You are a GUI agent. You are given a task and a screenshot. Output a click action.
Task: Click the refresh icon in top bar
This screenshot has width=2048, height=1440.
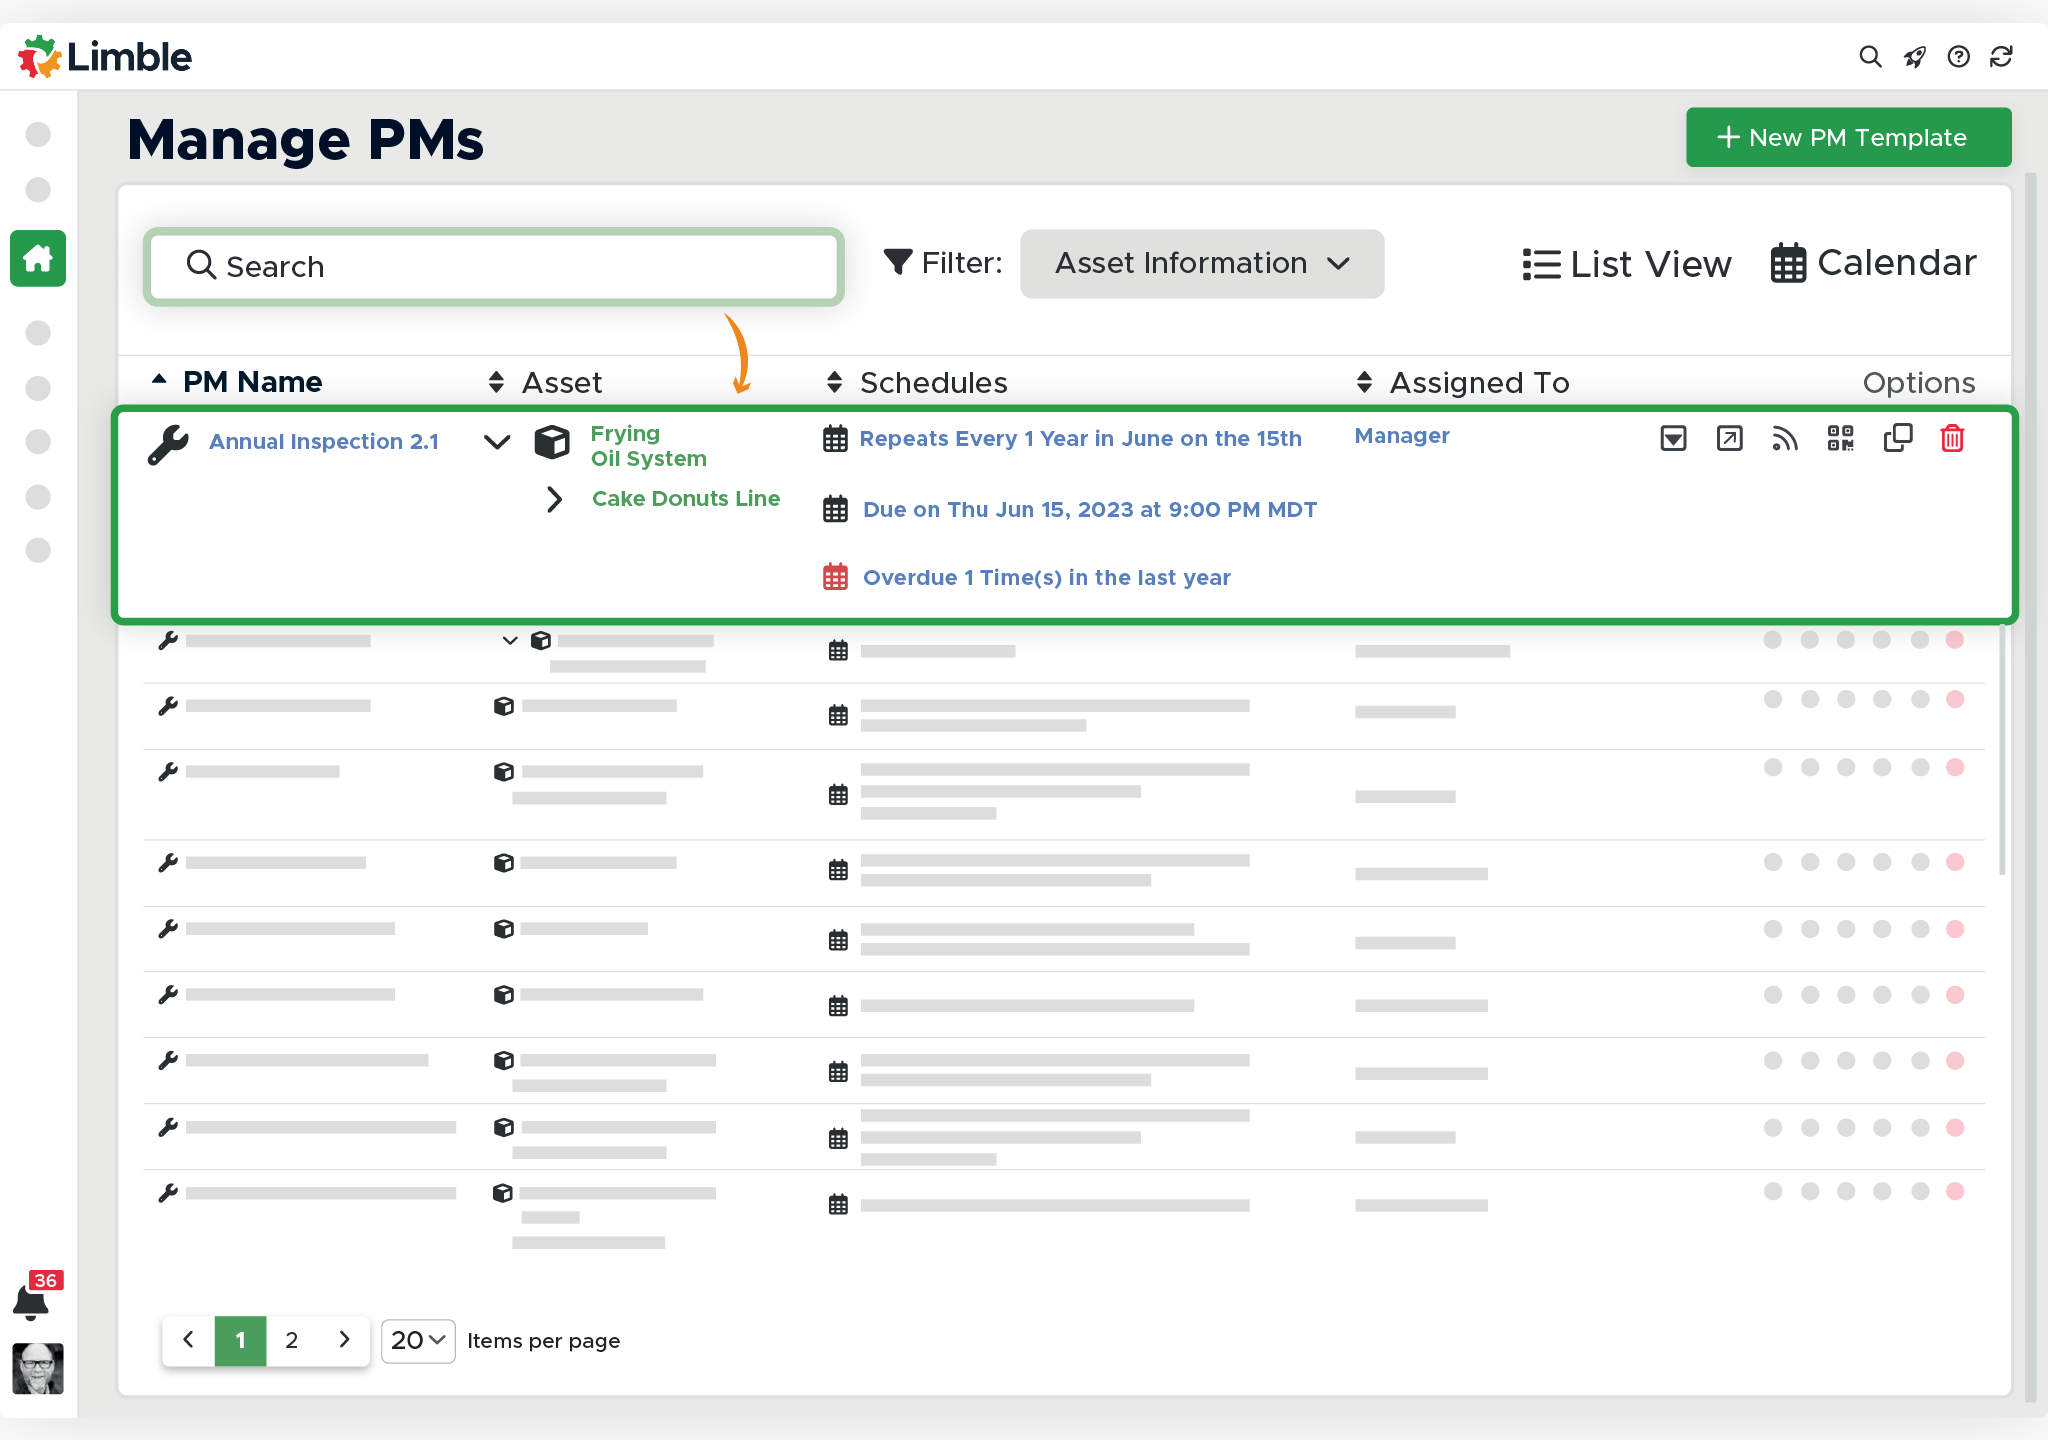click(2001, 57)
